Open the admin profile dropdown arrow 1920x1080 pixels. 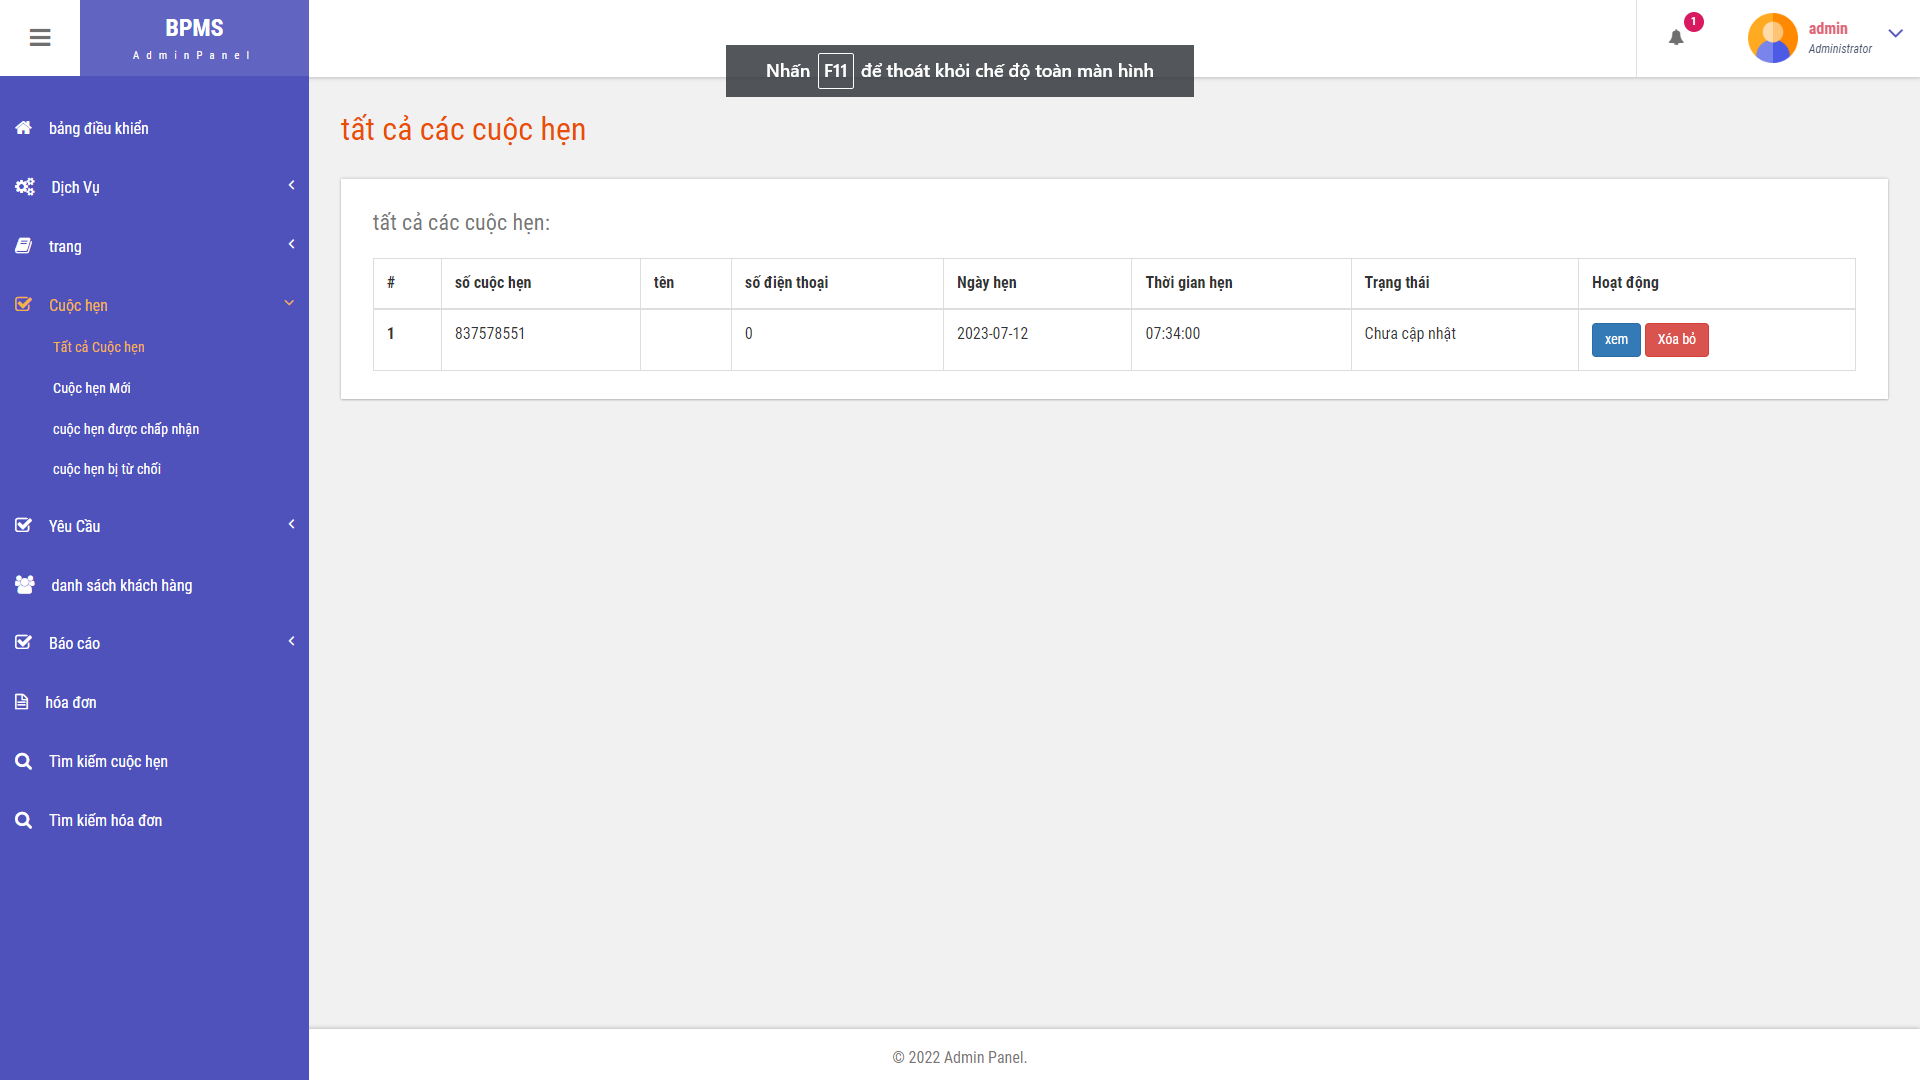(x=1895, y=34)
